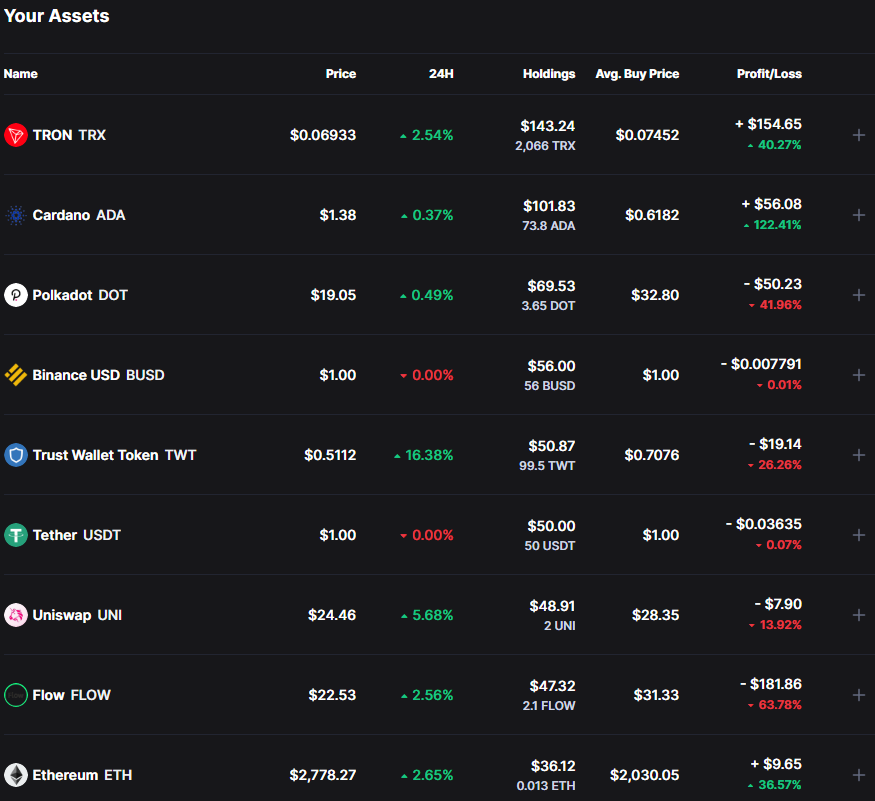
Task: Click the Cardano coin logo icon
Action: [x=15, y=215]
